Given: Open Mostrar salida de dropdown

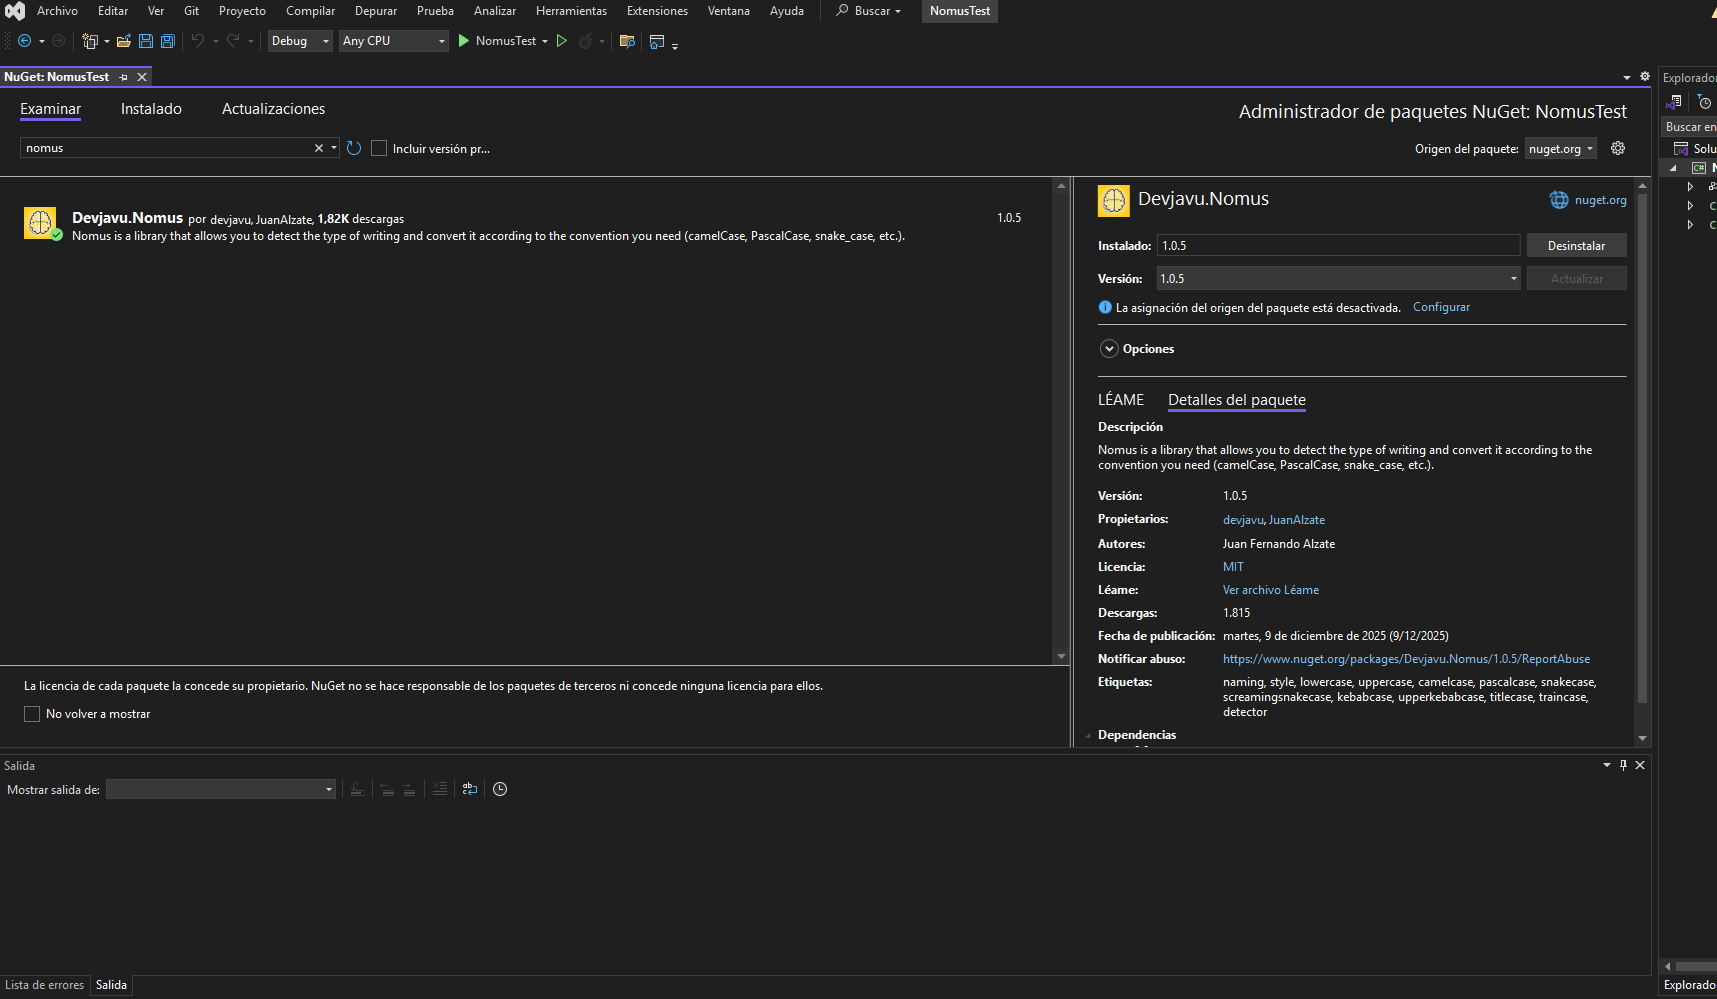Looking at the screenshot, I should (221, 789).
